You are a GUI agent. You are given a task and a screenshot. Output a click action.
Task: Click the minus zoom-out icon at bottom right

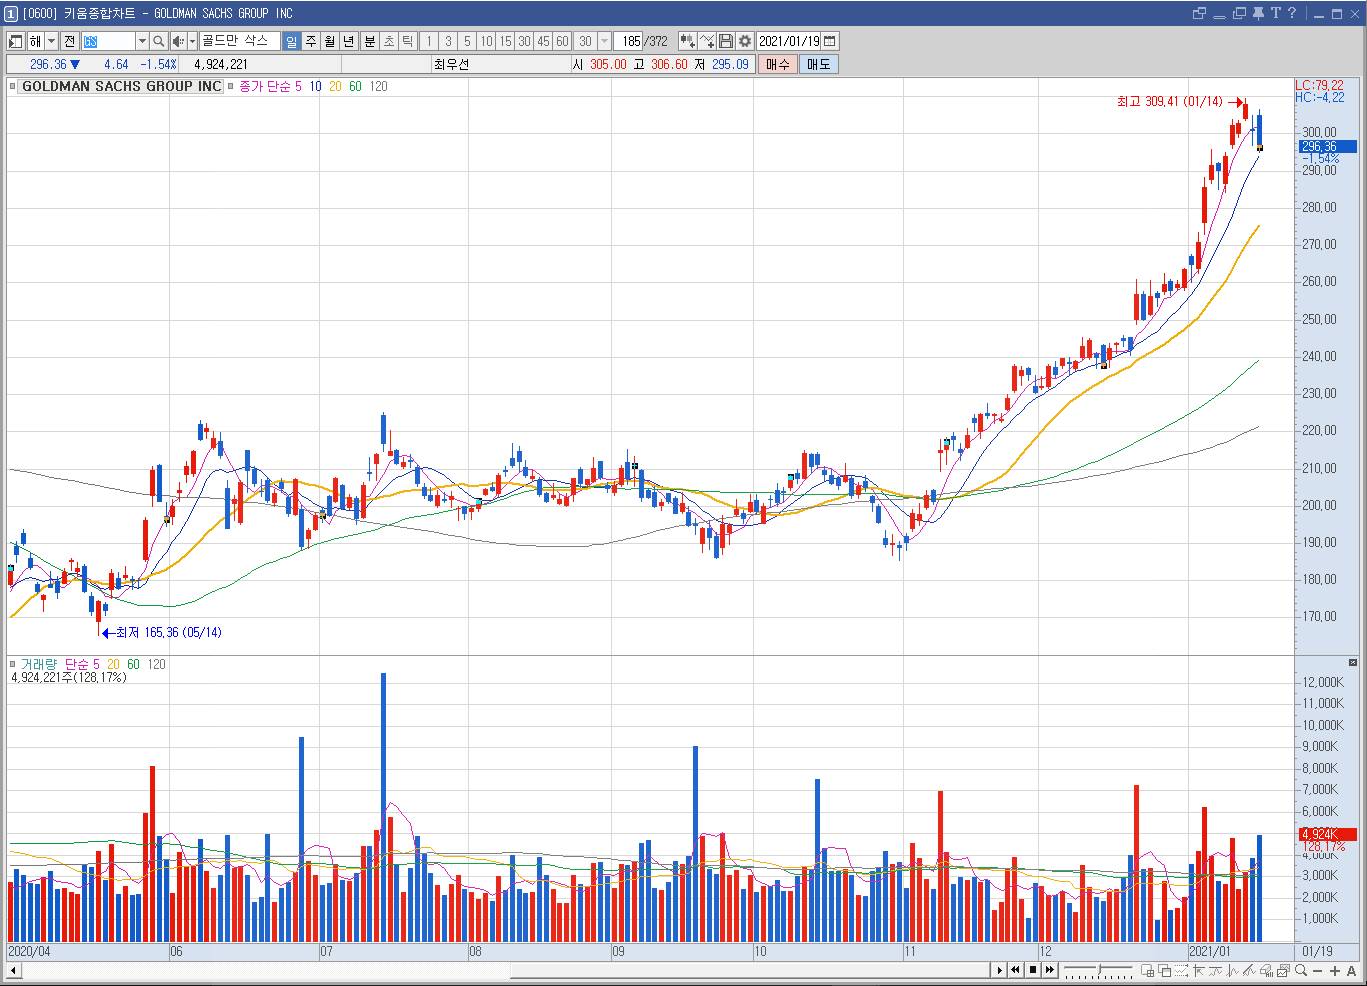(1317, 971)
